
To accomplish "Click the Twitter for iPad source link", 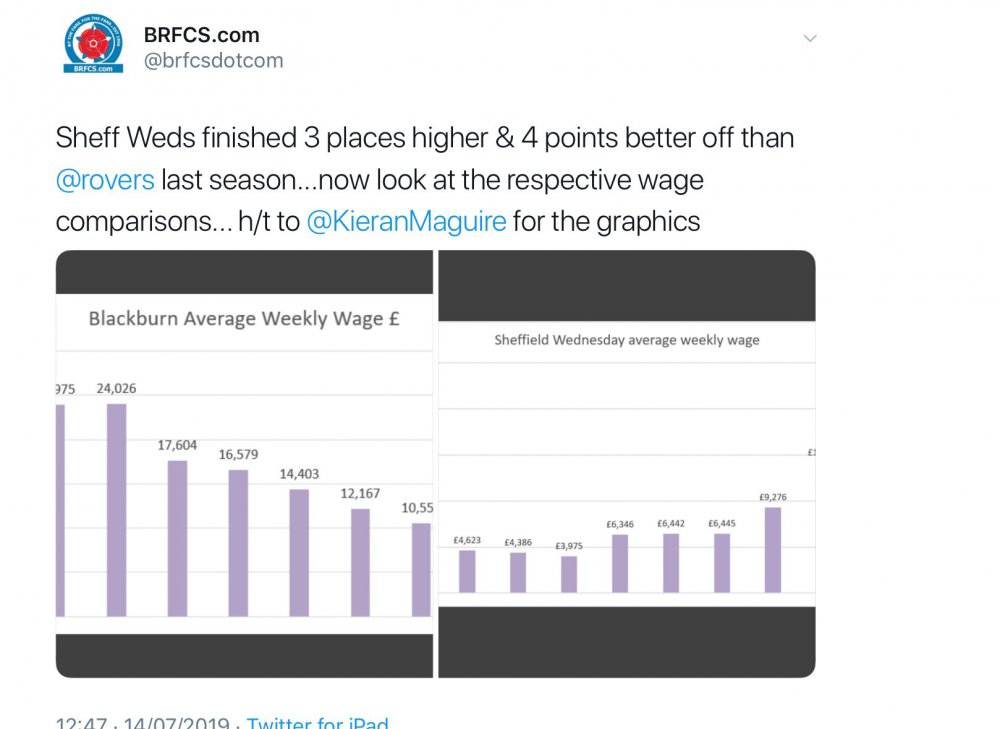I will pos(318,723).
